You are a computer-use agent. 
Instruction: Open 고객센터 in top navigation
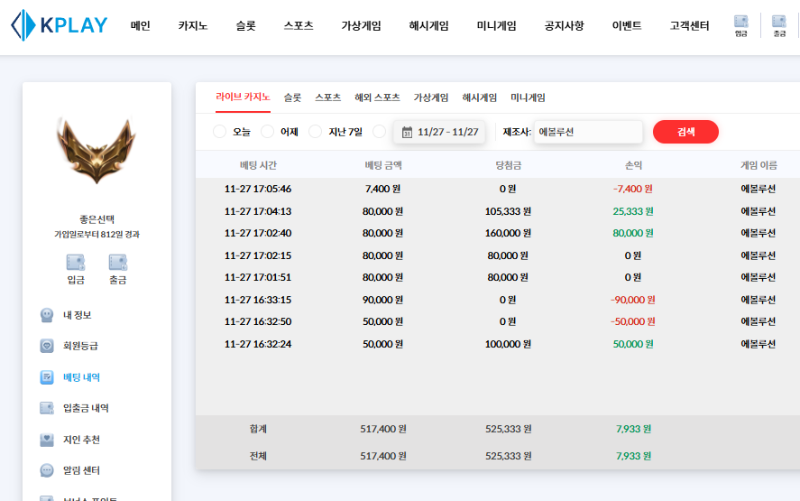point(689,26)
